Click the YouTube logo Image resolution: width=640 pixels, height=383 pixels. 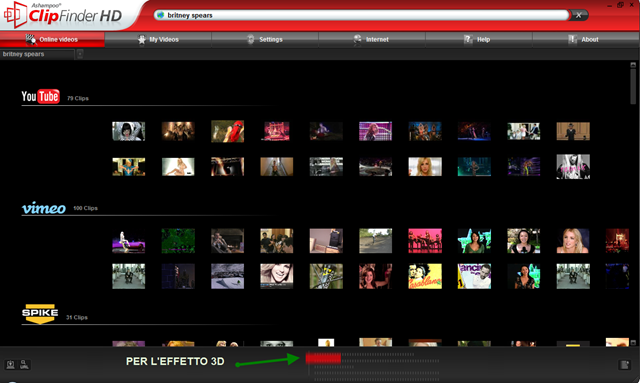(40, 96)
